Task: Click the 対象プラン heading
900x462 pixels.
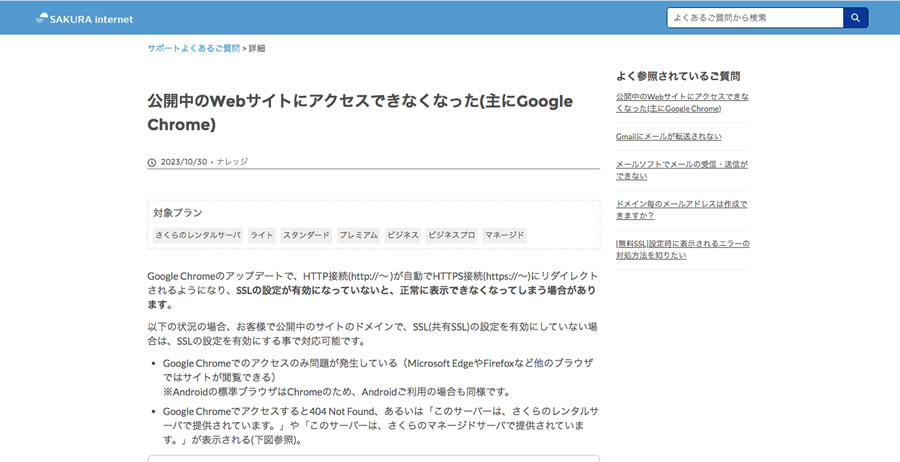Action: [177, 213]
